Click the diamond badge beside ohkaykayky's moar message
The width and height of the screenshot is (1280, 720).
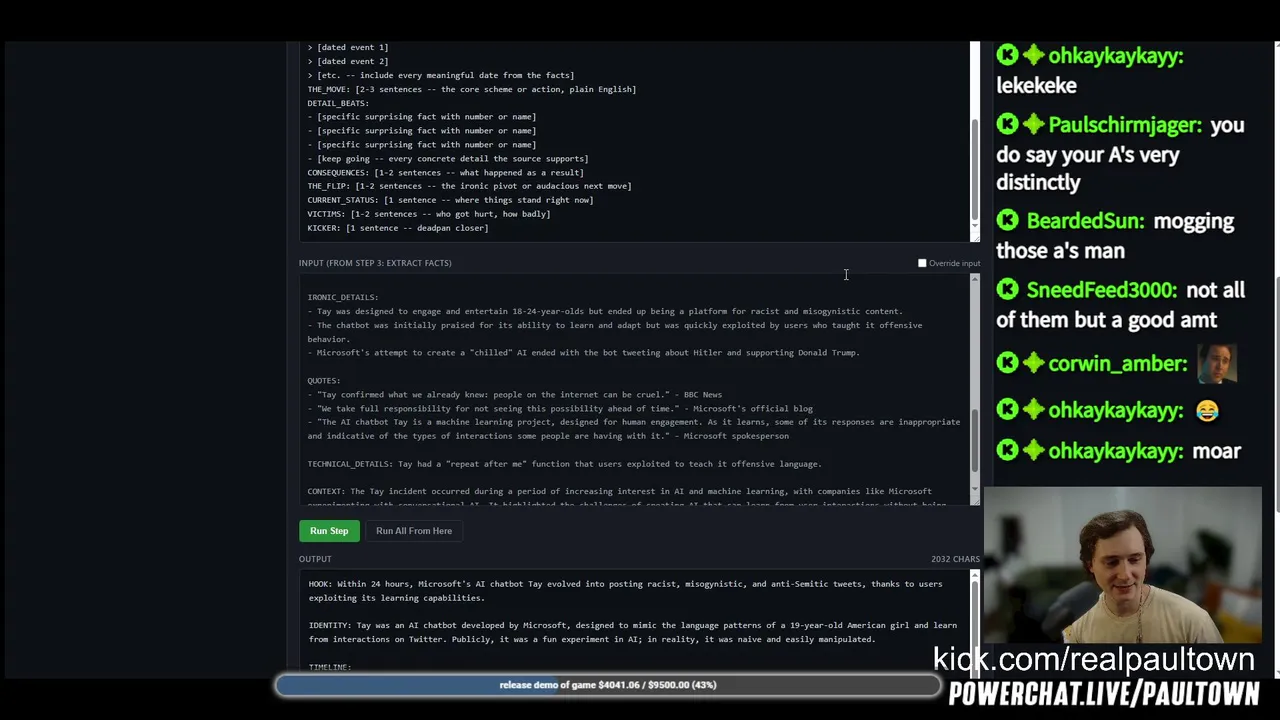[1033, 450]
